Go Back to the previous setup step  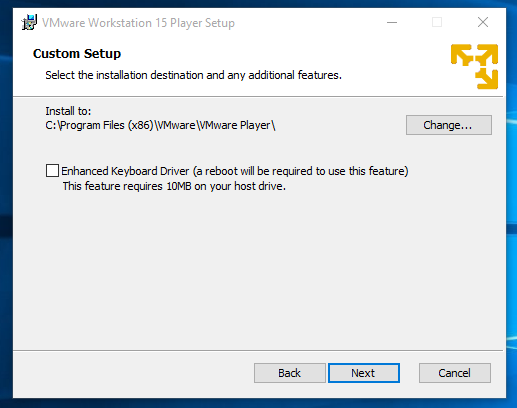[289, 373]
